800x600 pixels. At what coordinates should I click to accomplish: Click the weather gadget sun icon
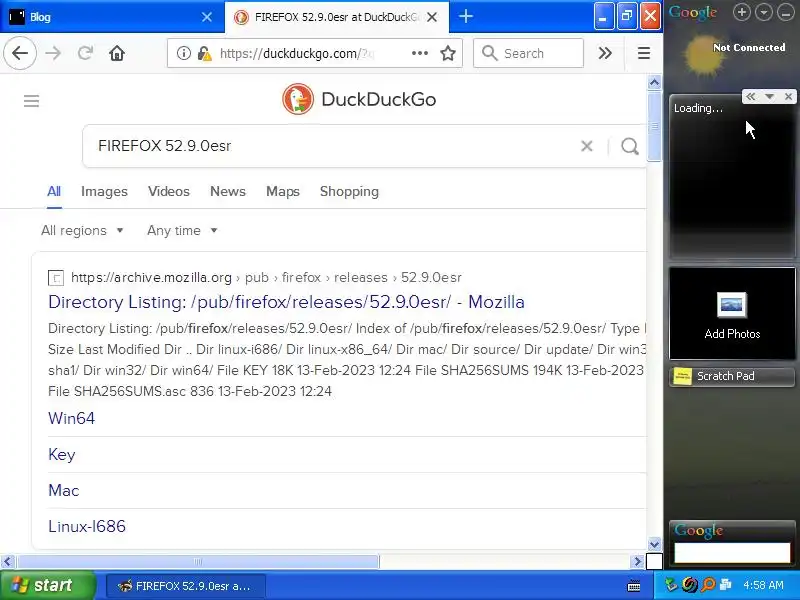(x=703, y=56)
